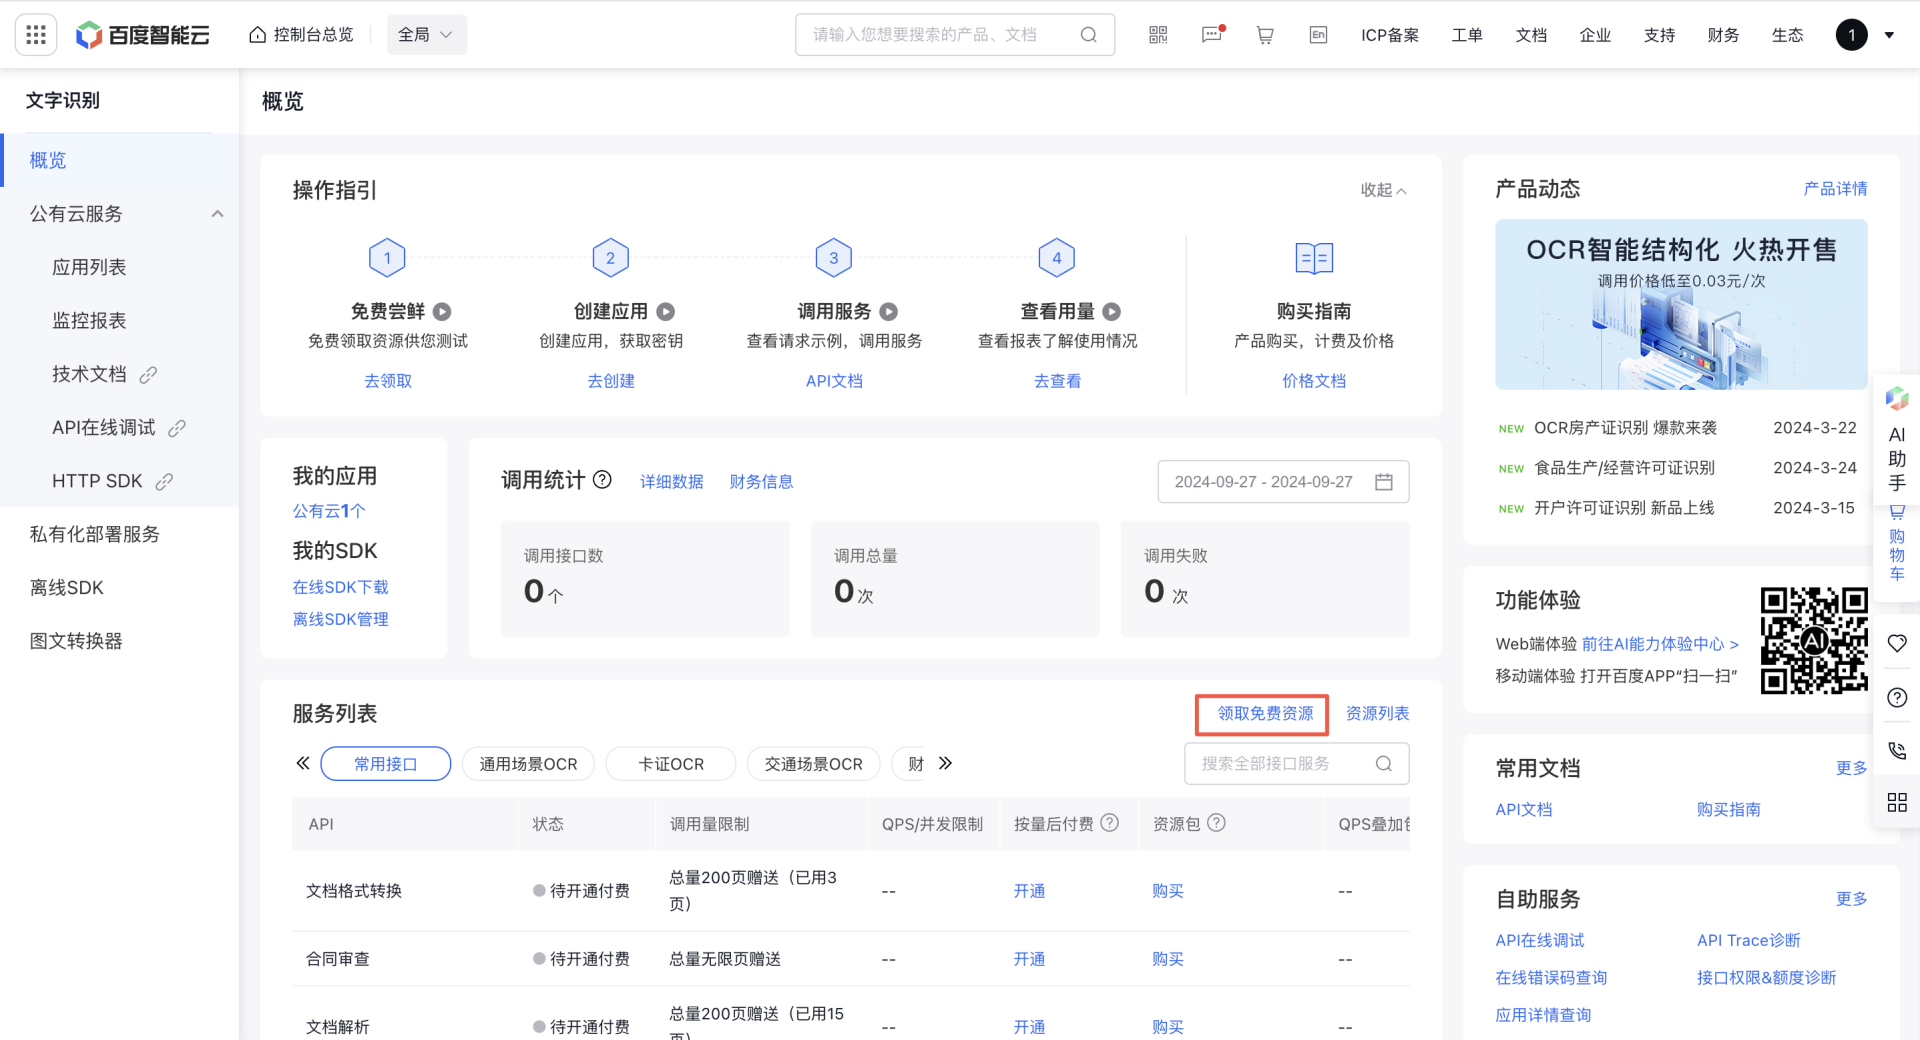The height and width of the screenshot is (1040, 1920).
Task: Focus the 搜索全部接口服务 input
Action: [1297, 764]
